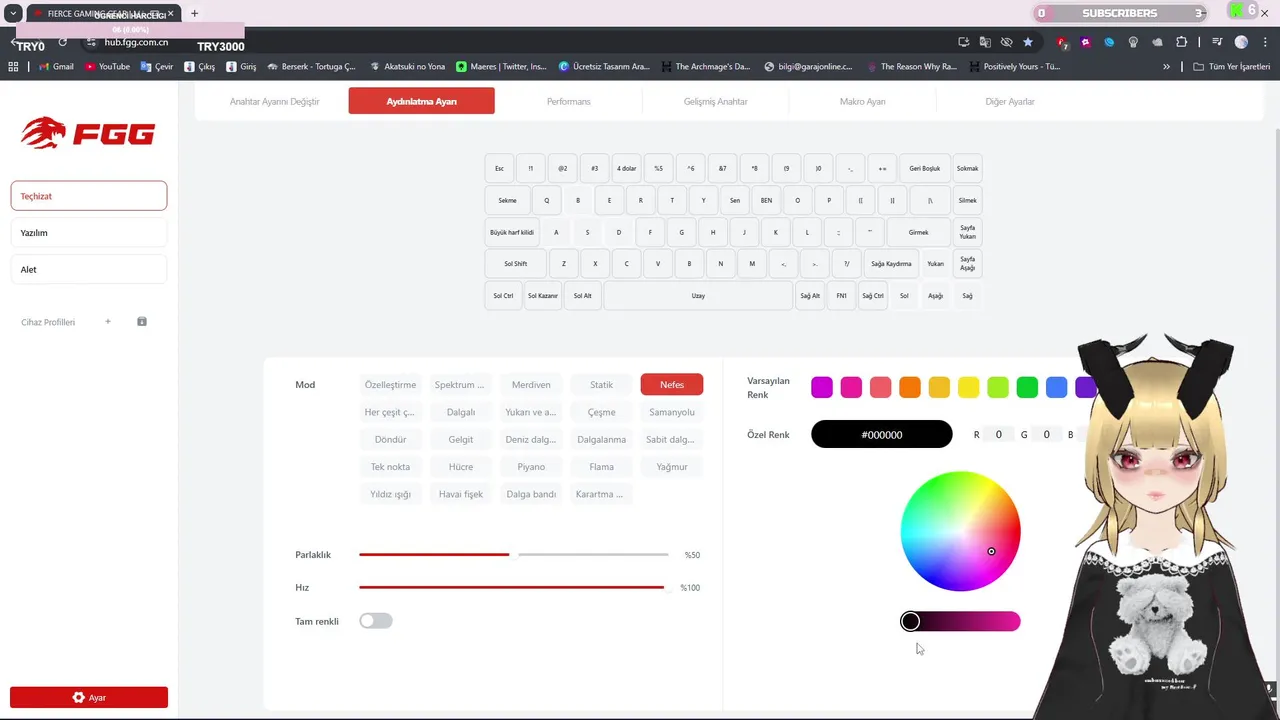
Task: Open the browser extensions puzzle icon
Action: point(1182,42)
